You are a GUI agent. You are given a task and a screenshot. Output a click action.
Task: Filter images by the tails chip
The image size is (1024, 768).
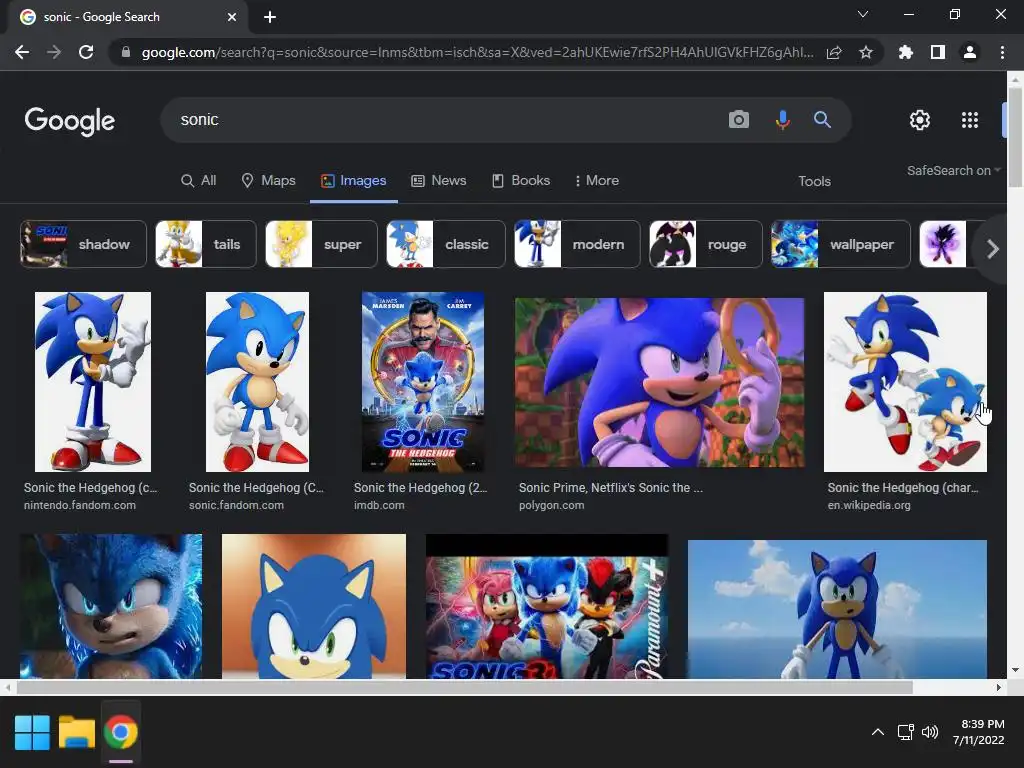tap(206, 244)
